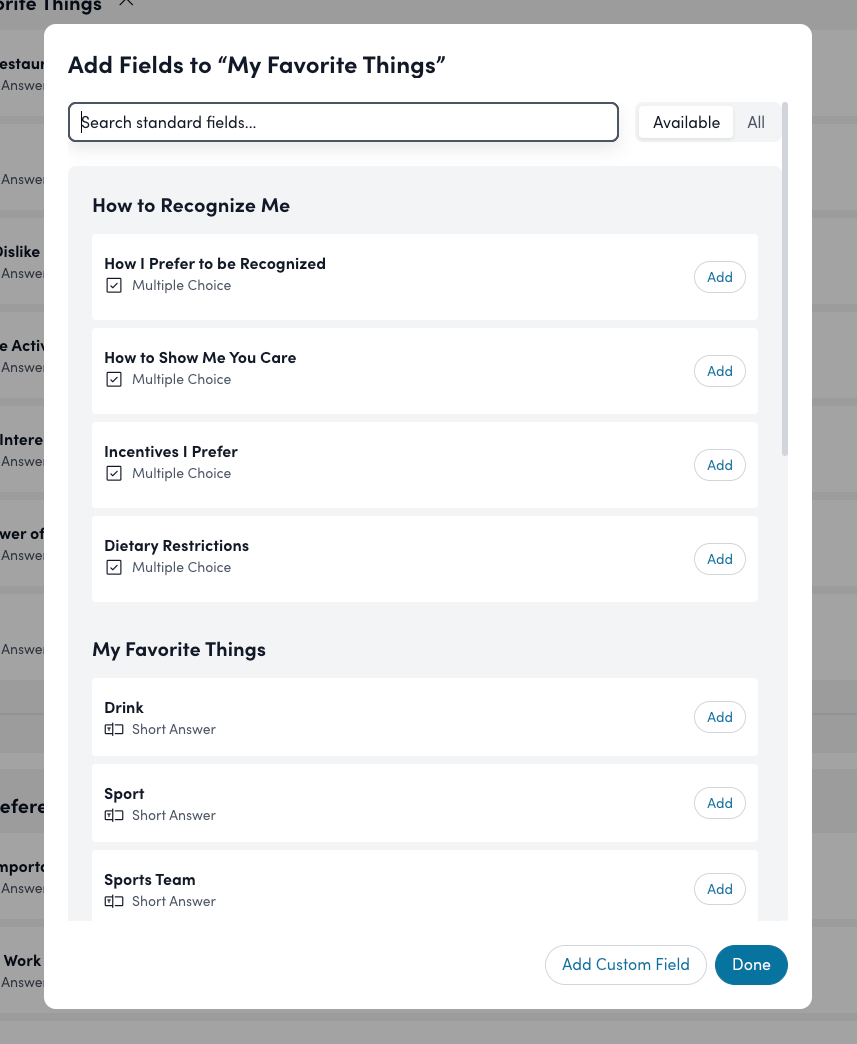
Task: Click Multiple Choice icon under How I Prefer to be Recognized
Action: pyautogui.click(x=114, y=286)
